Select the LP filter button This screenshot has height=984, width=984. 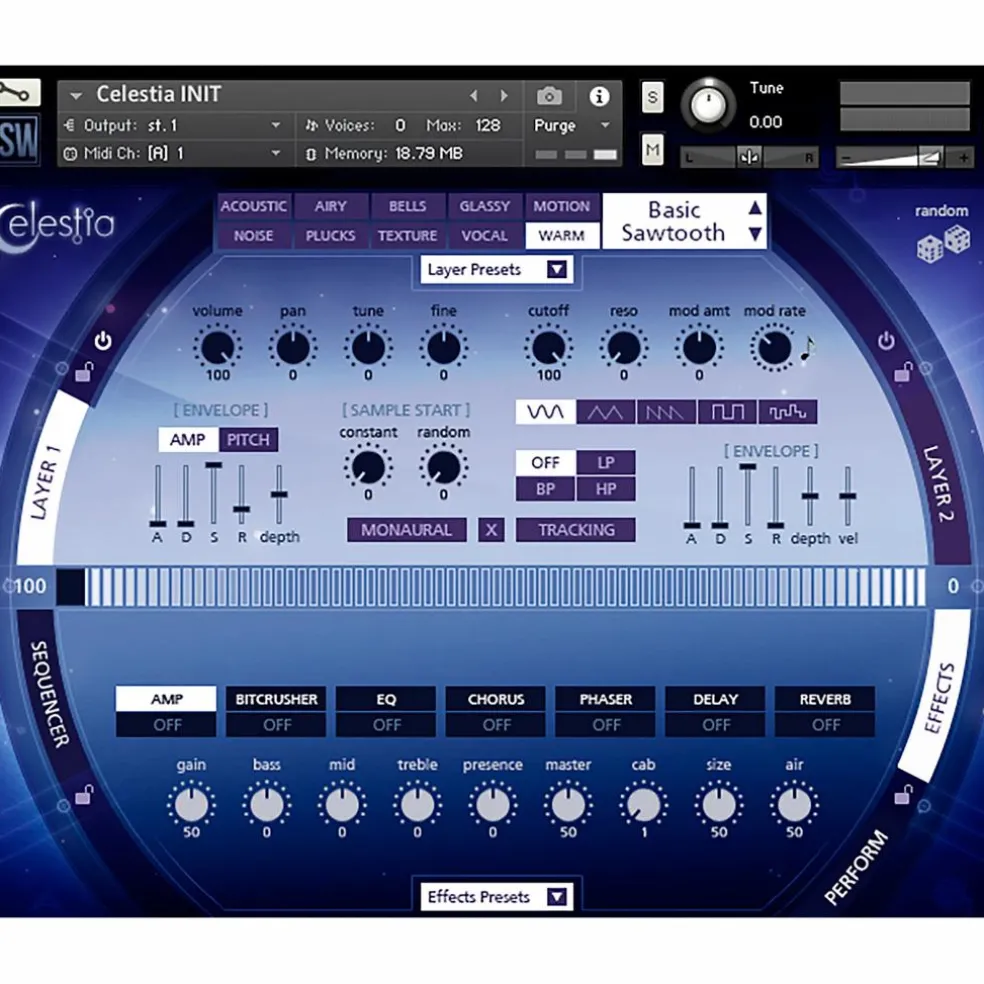(606, 463)
